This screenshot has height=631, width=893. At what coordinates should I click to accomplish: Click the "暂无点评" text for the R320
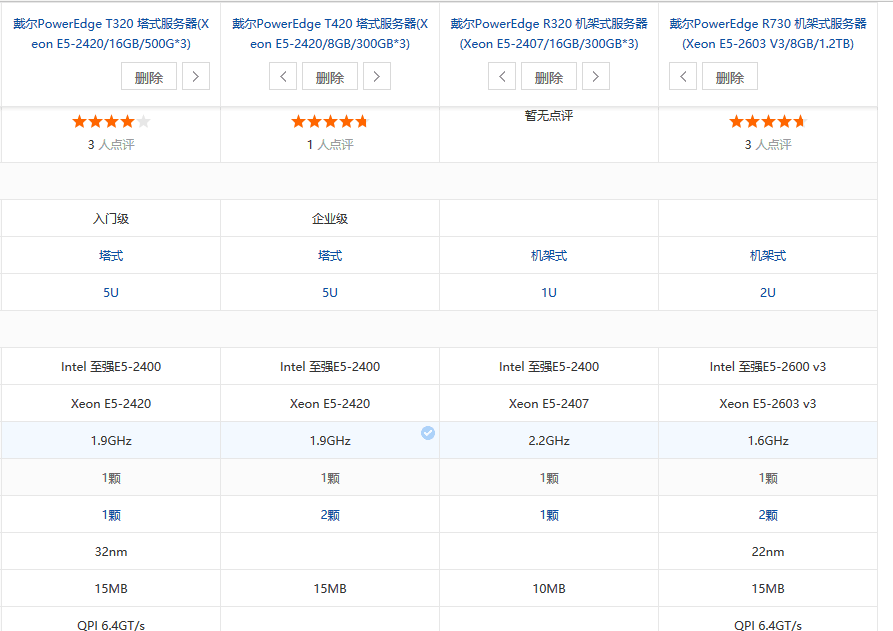549,116
